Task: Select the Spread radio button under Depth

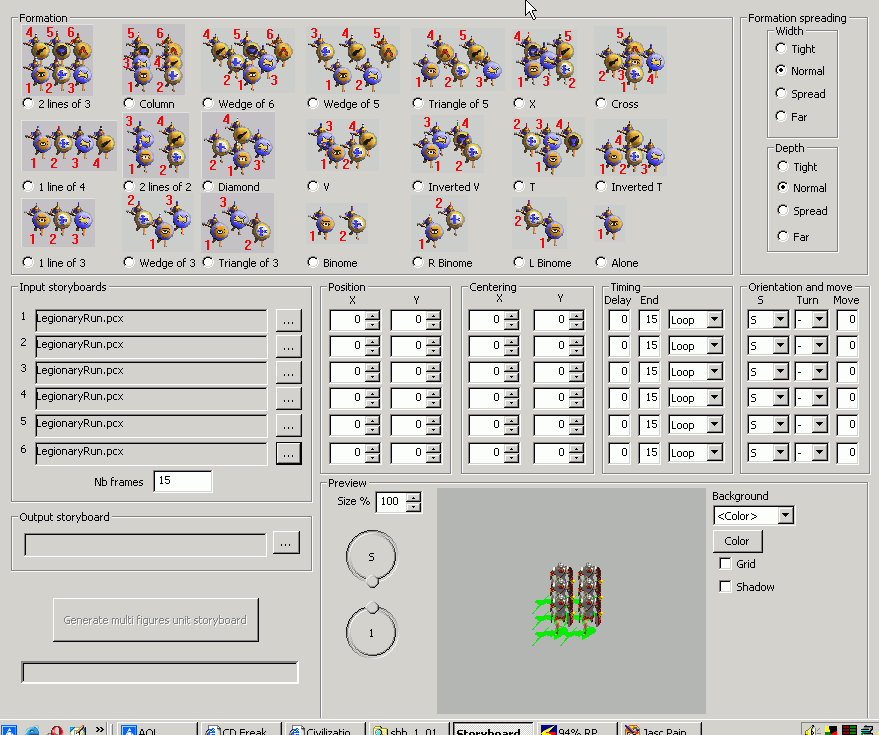Action: click(783, 210)
